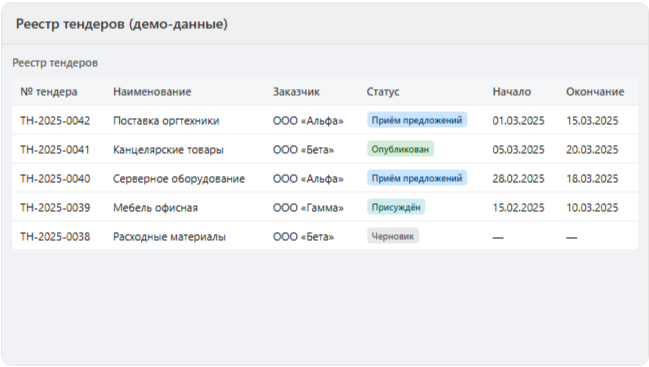Click start date 01.03.2025
The height and width of the screenshot is (367, 649).
click(518, 121)
